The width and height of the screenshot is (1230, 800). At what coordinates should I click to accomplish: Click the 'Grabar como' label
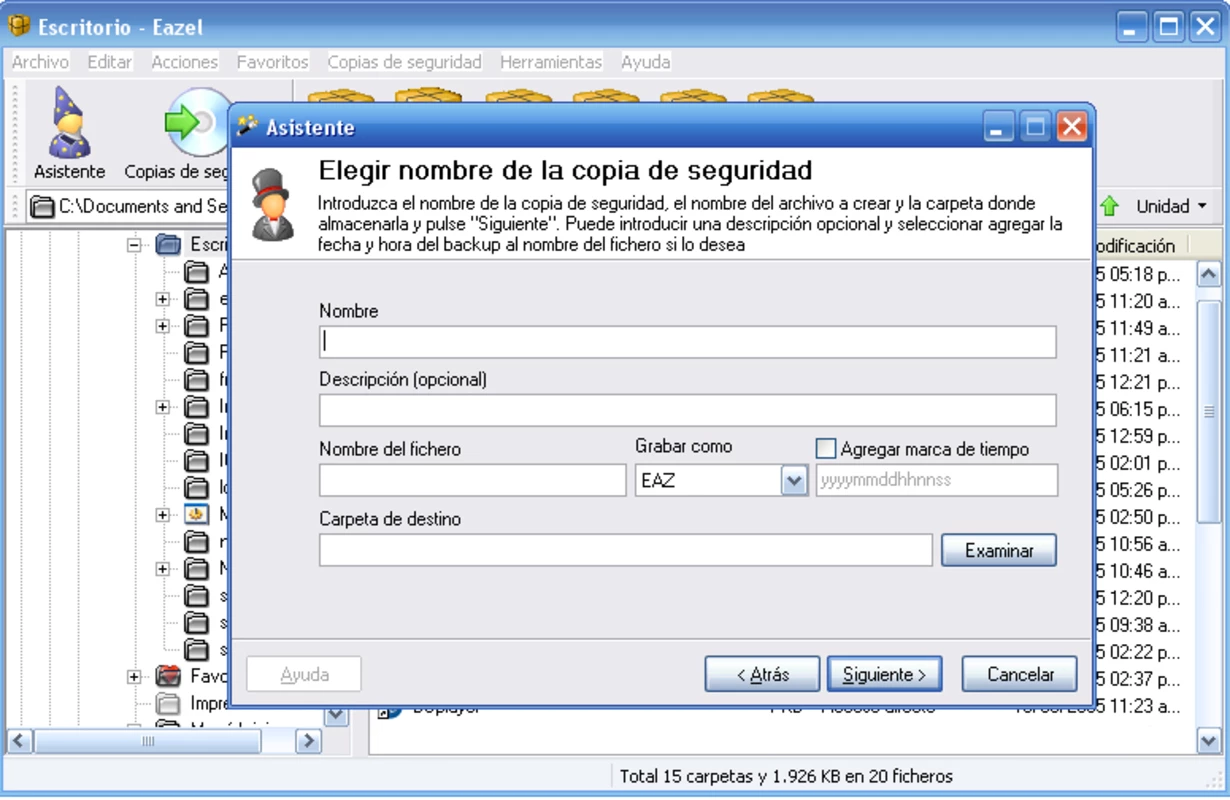(x=684, y=446)
